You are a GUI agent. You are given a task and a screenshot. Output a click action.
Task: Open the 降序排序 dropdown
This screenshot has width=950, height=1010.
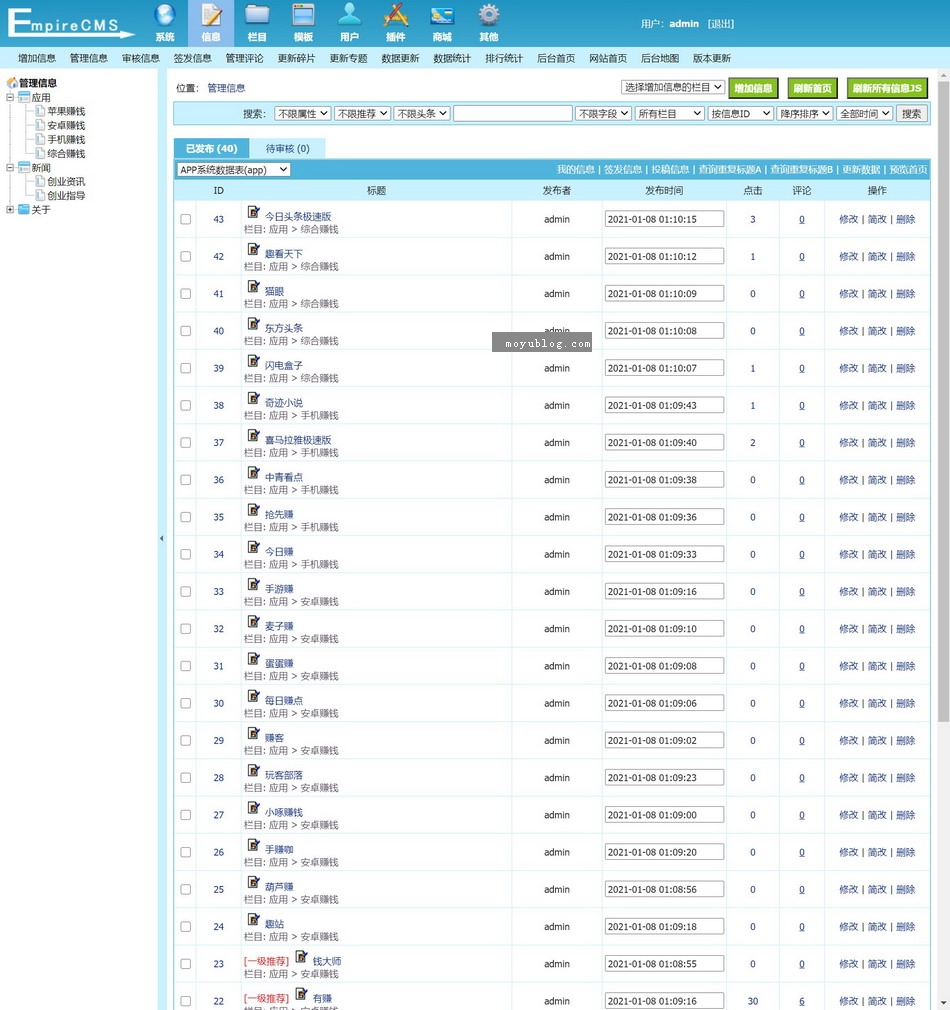[804, 113]
